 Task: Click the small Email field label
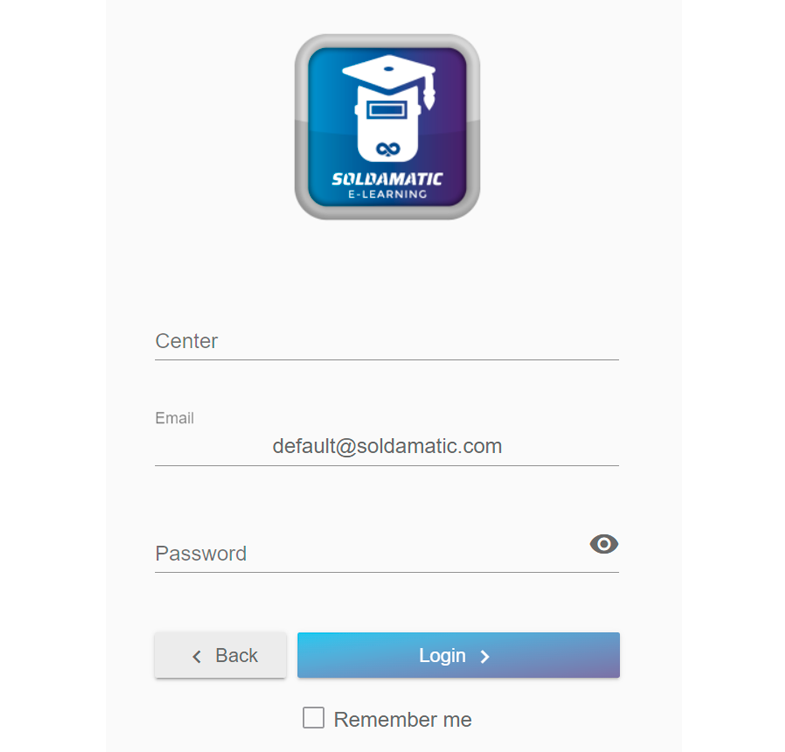click(x=174, y=418)
